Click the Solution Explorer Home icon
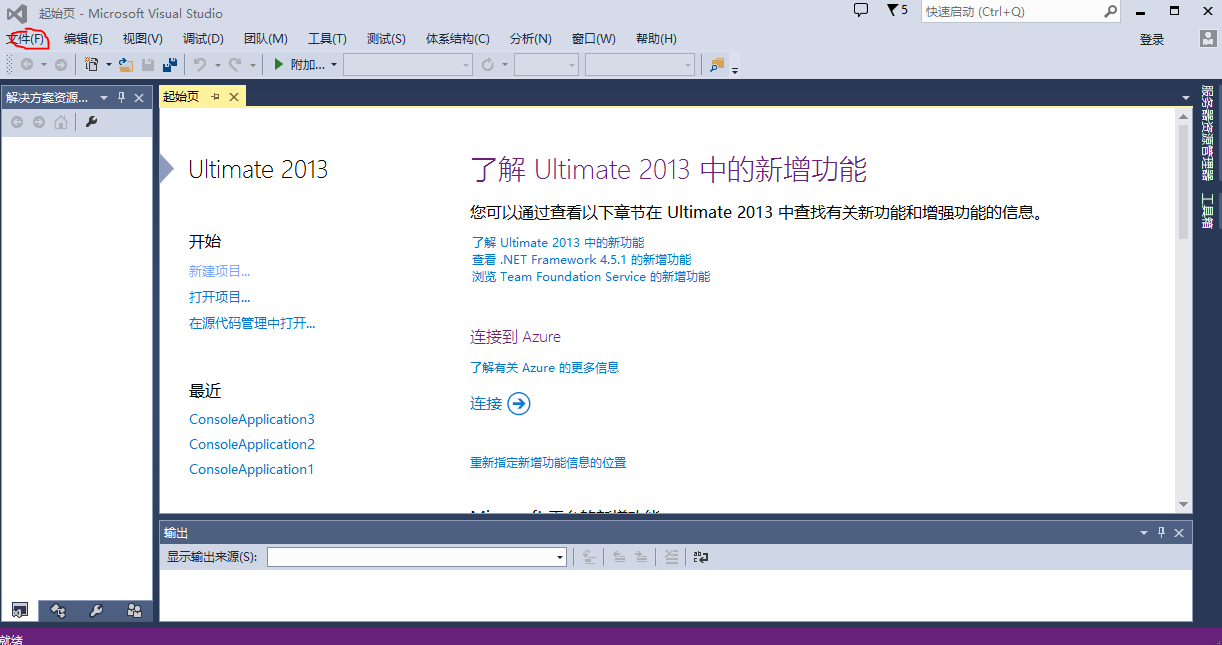 (x=61, y=122)
